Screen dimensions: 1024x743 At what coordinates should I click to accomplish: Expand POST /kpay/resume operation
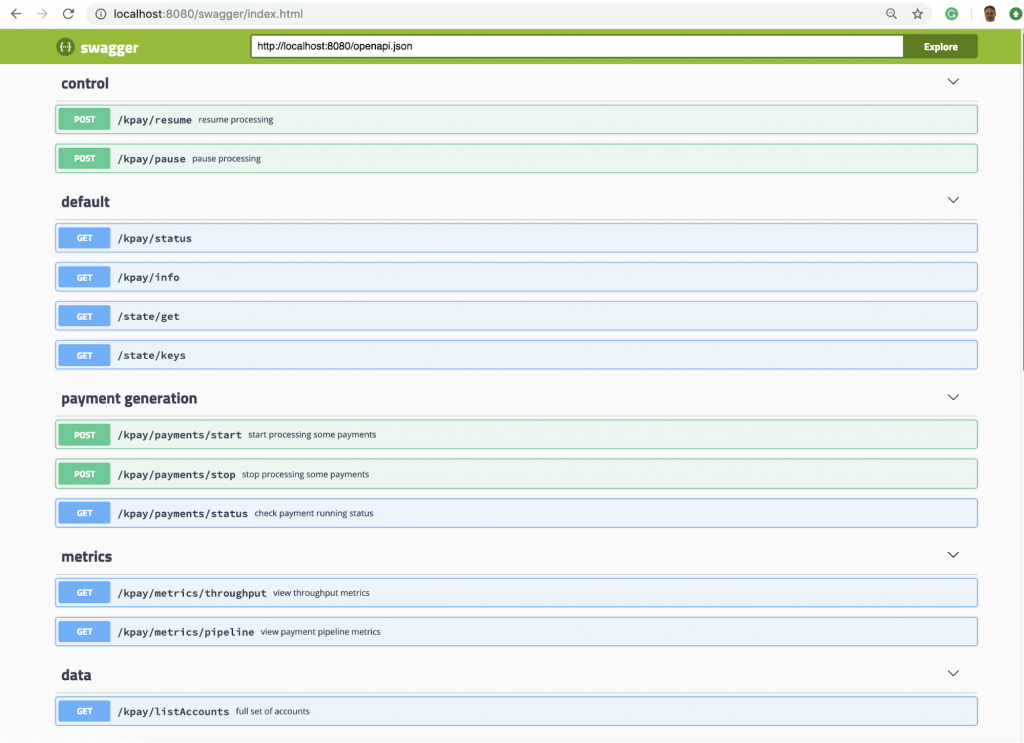click(x=516, y=119)
